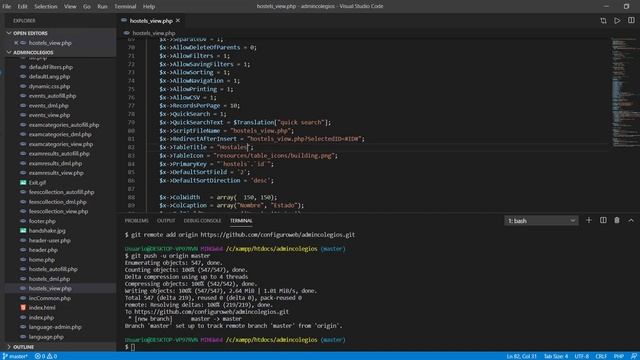Maximize the panel with chevron icon
This screenshot has height=360, width=640.
(x=631, y=220)
